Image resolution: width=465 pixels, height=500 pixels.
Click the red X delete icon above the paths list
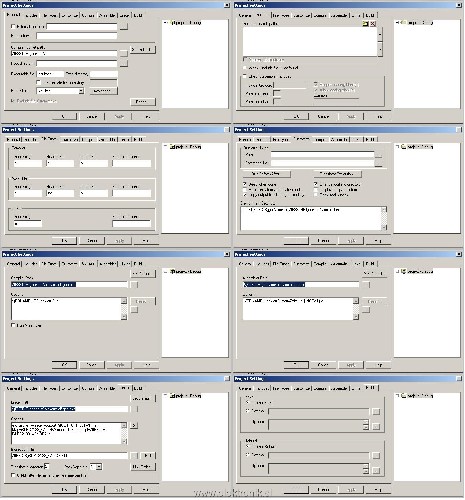[373, 24]
